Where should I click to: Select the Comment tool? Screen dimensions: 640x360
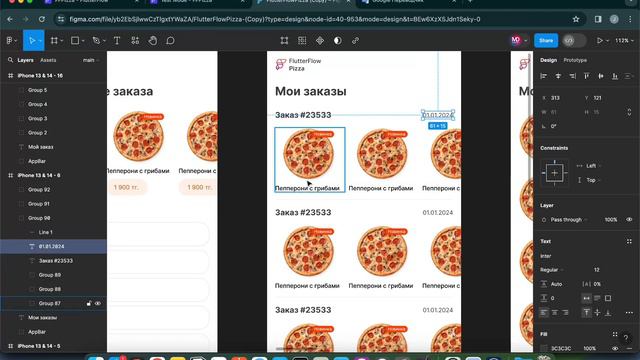170,40
